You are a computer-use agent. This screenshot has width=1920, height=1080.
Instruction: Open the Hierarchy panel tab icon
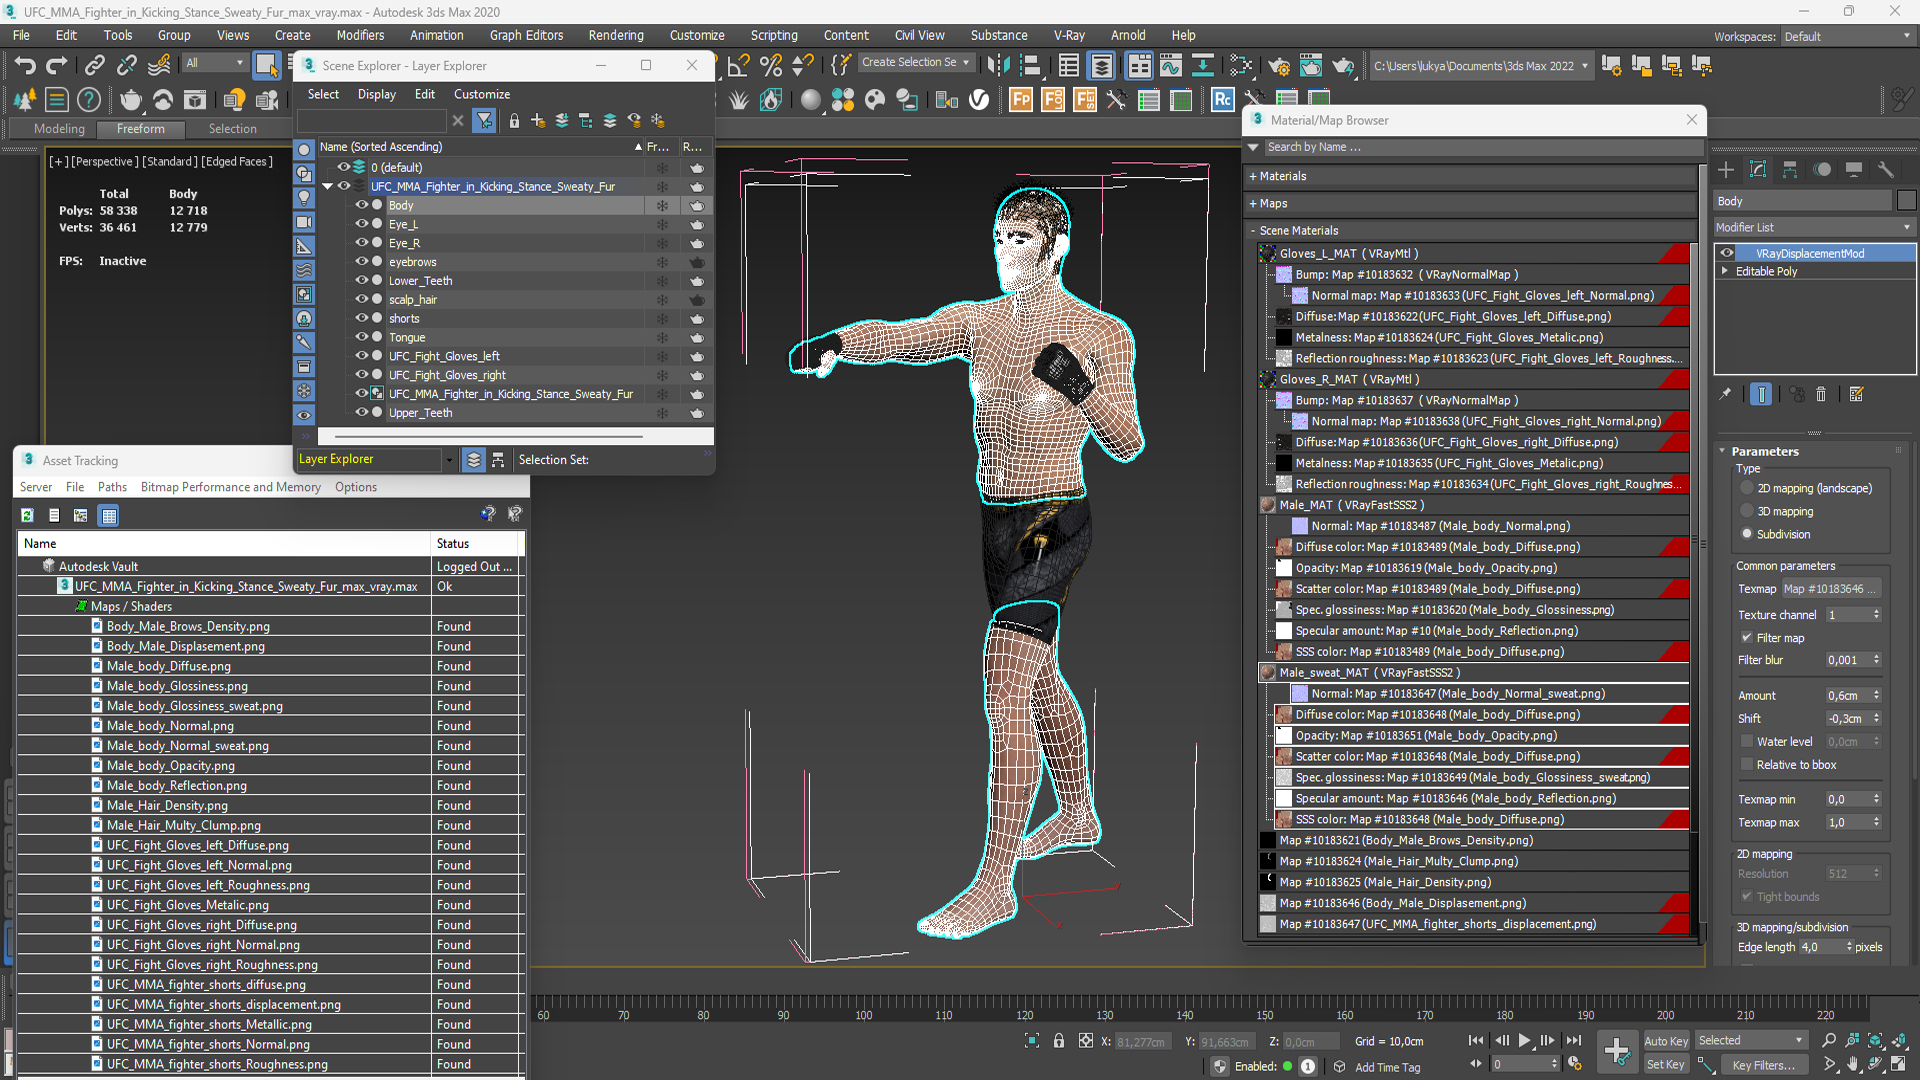[x=1790, y=170]
